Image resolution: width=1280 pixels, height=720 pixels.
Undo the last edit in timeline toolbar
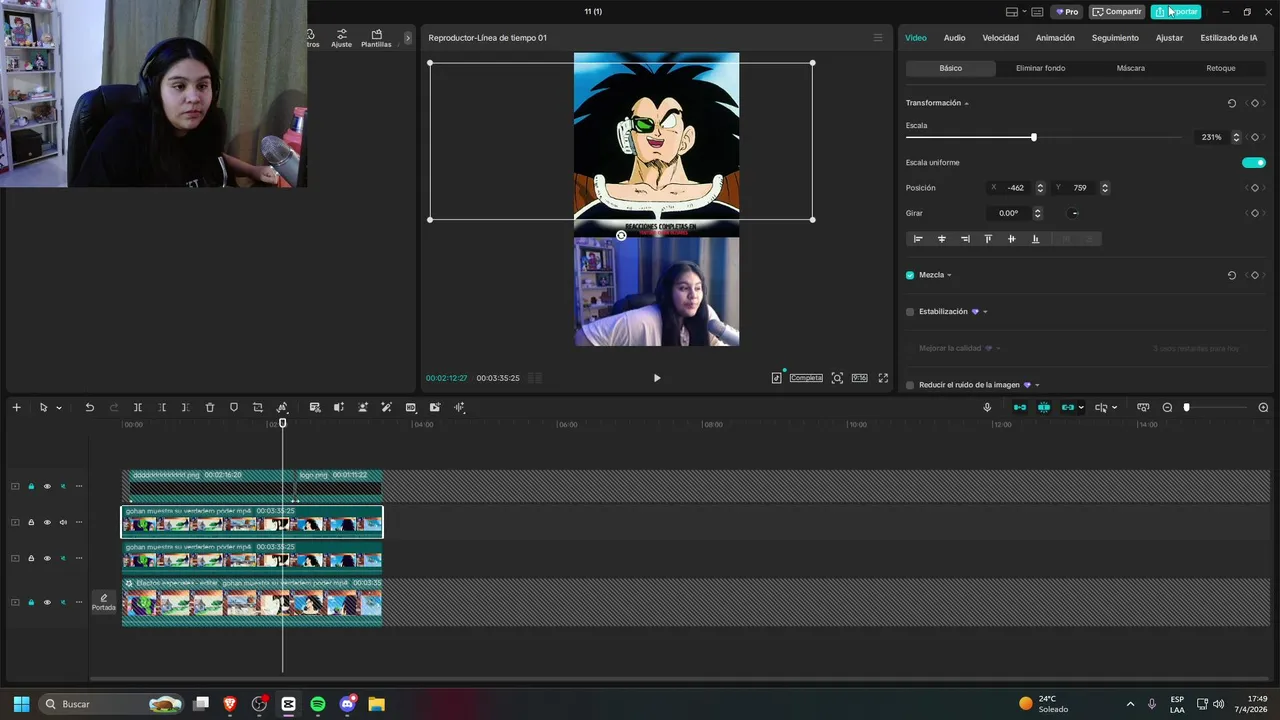pos(89,407)
